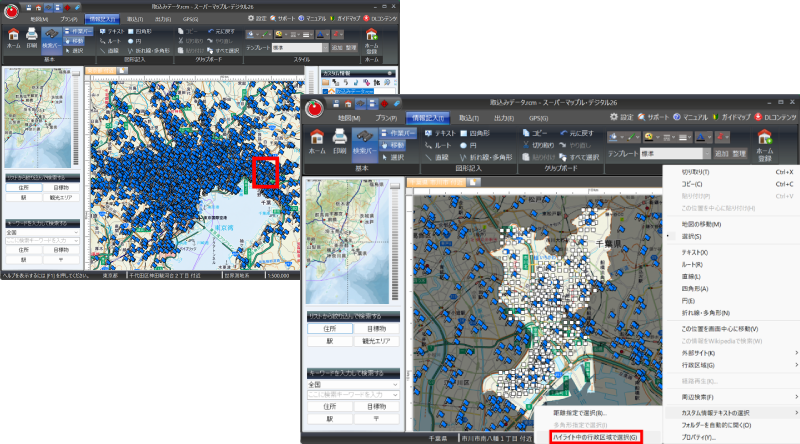
Task: Click 目標物 list search button in front window
Action: click(x=376, y=329)
